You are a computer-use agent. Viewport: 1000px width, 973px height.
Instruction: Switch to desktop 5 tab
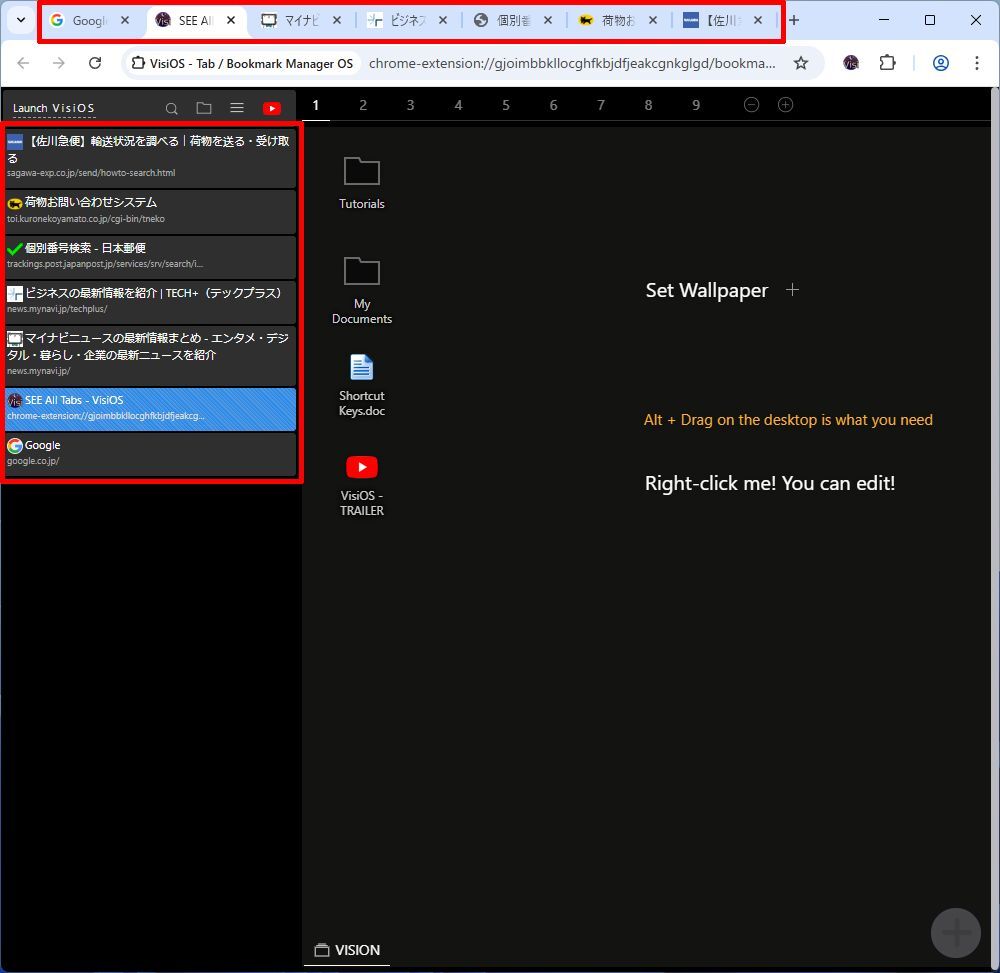coord(506,105)
